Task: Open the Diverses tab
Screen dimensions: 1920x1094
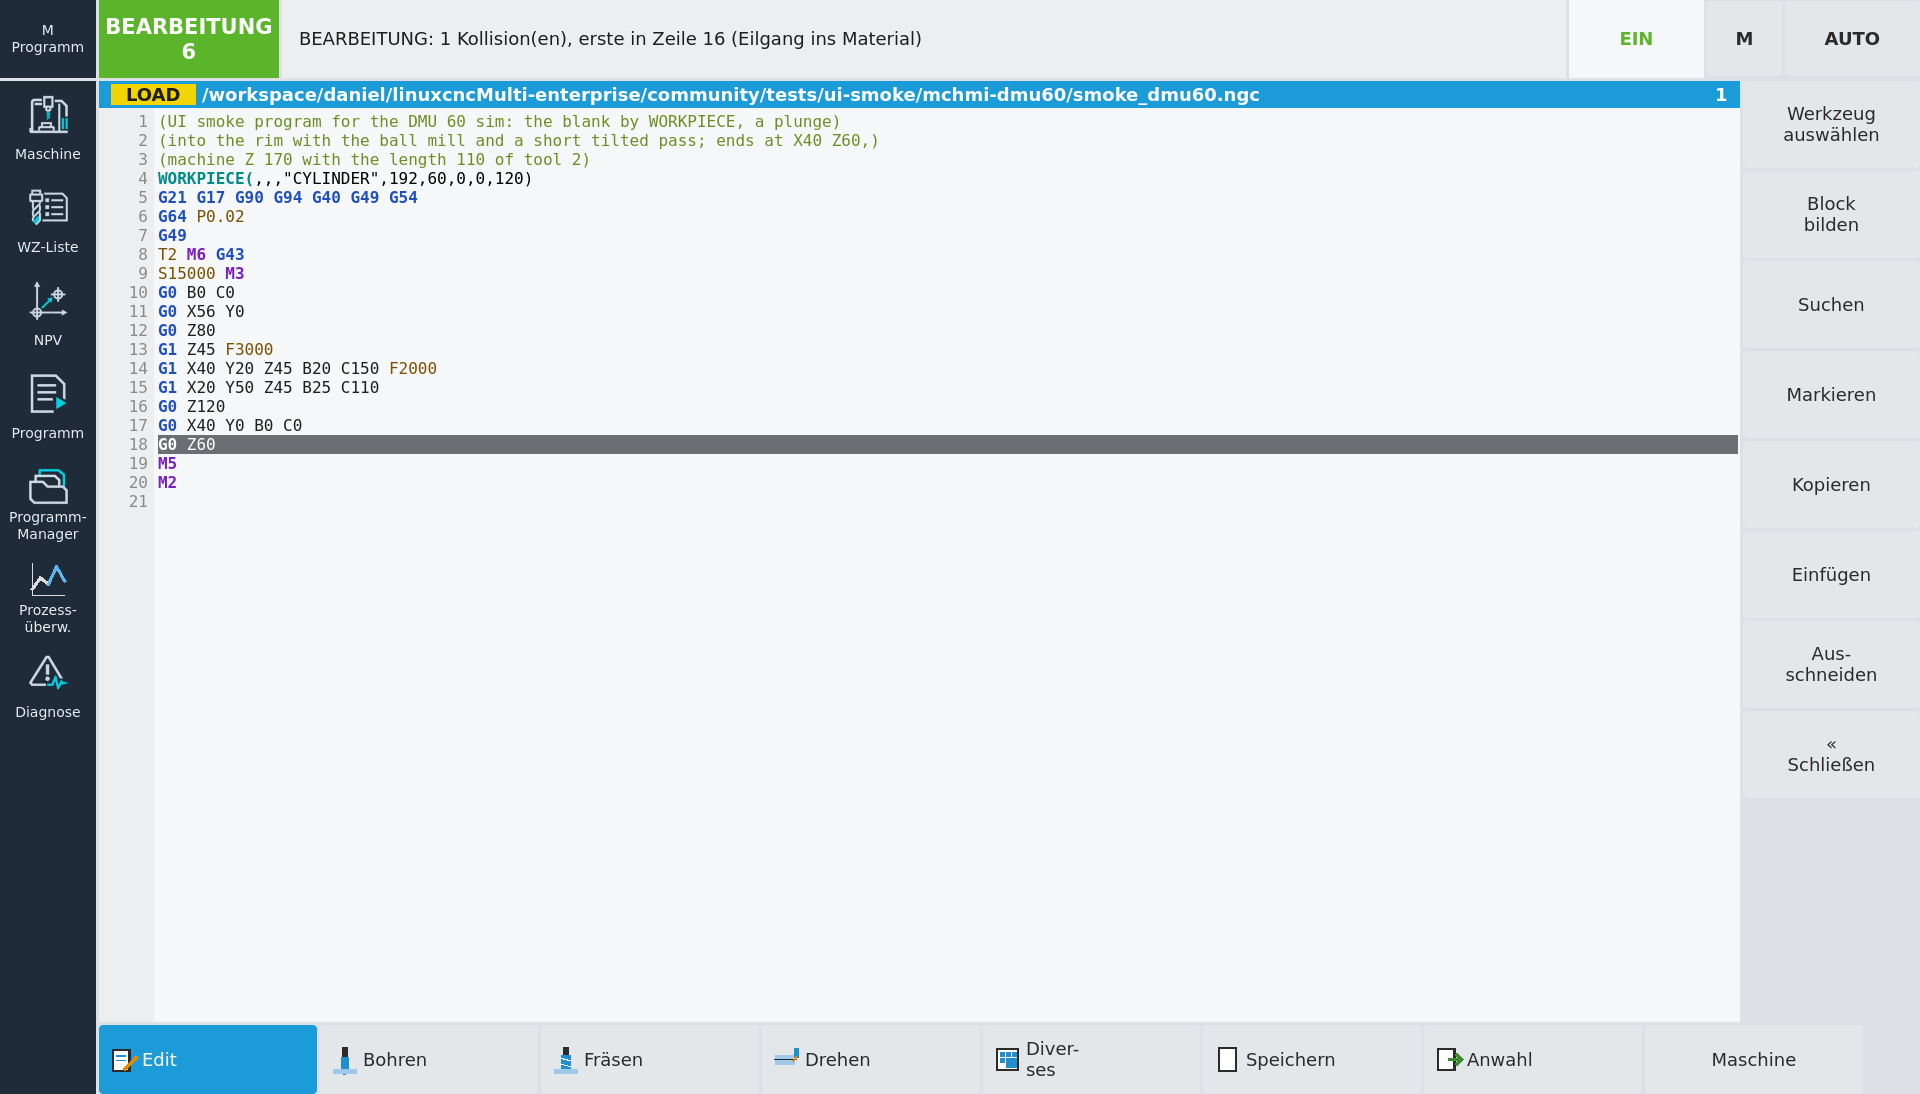Action: click(1092, 1059)
